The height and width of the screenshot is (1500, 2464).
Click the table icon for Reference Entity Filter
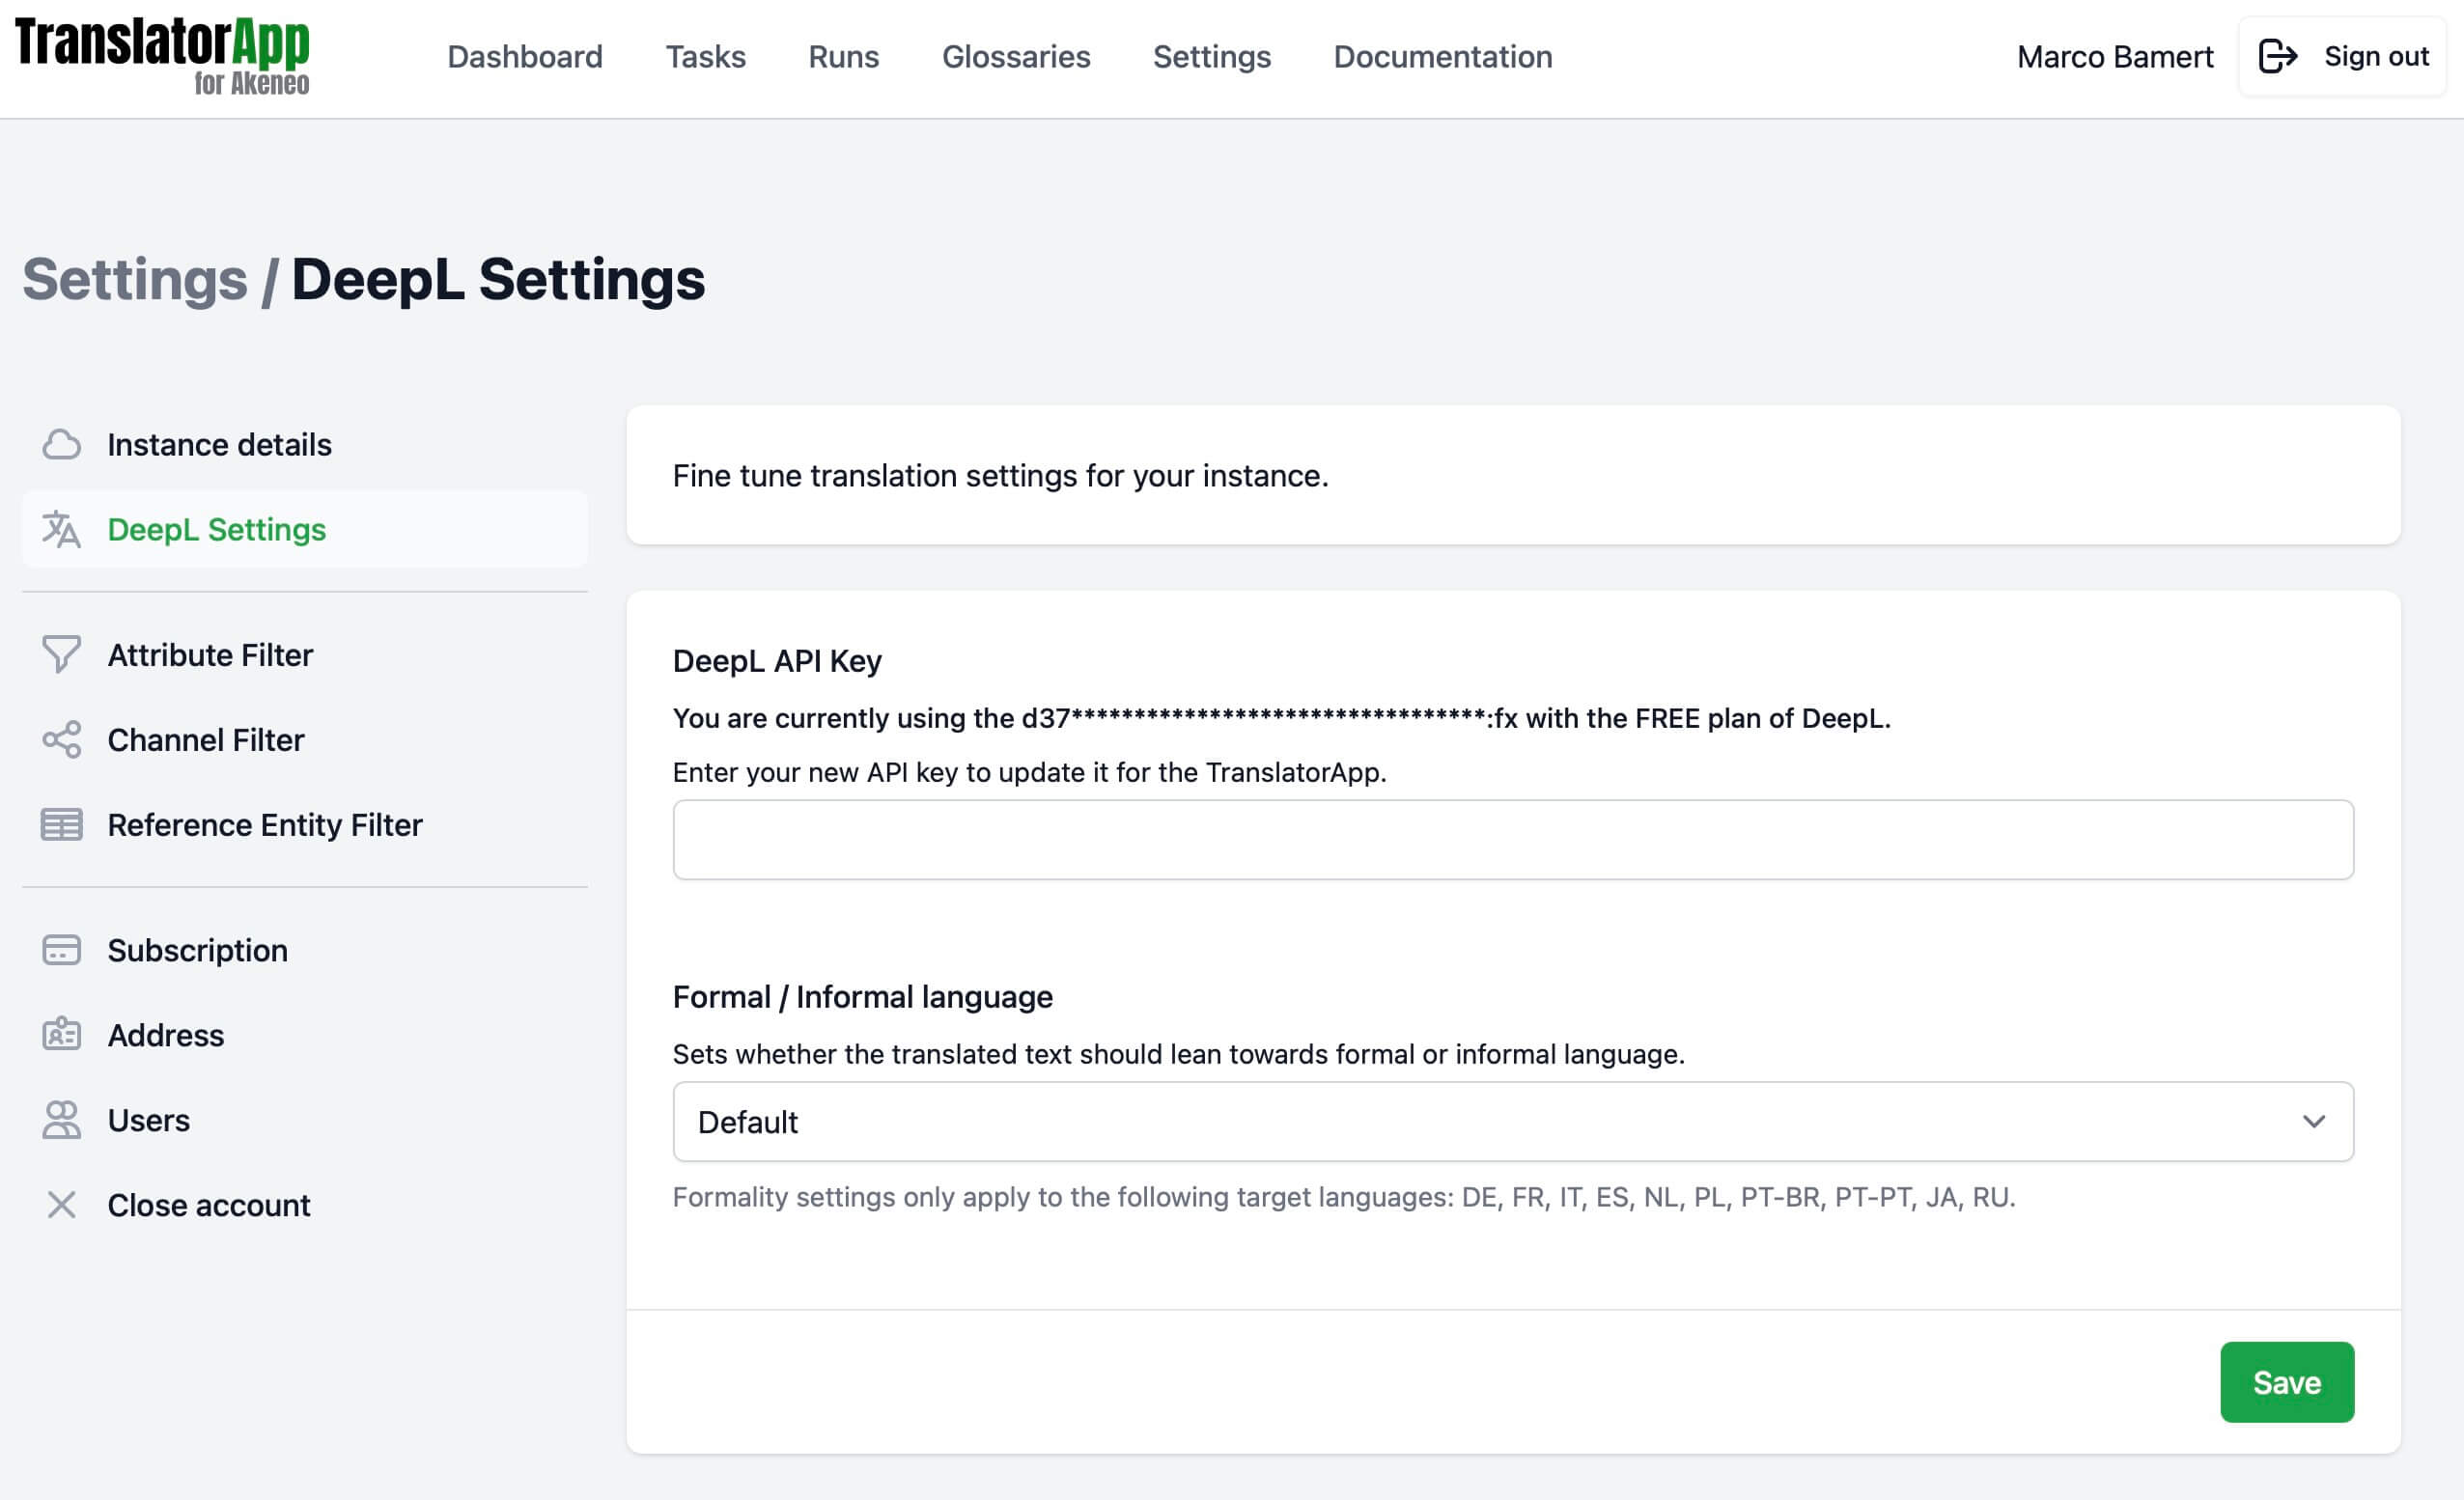click(62, 825)
